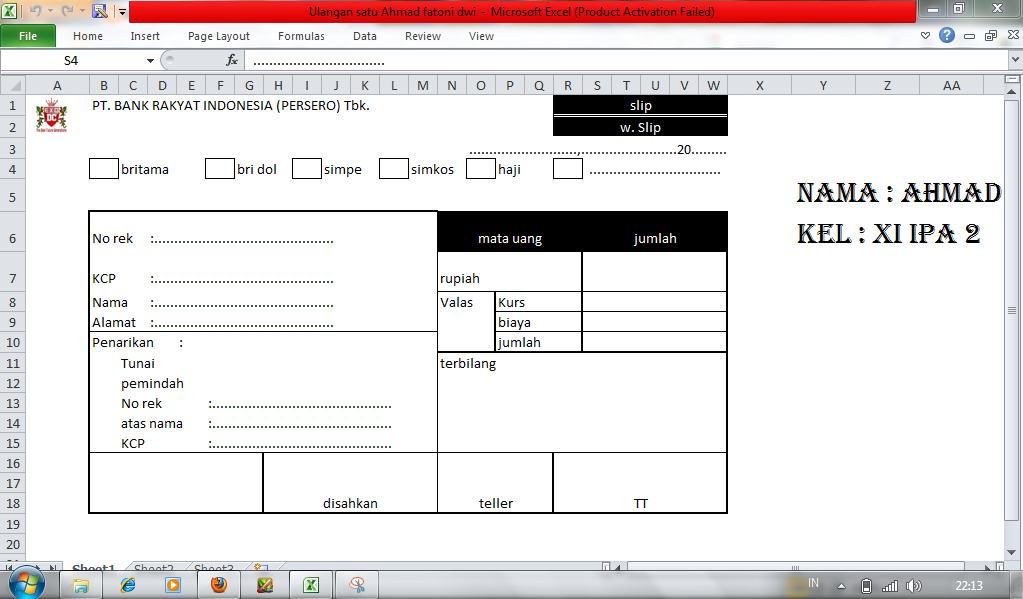The width and height of the screenshot is (1023, 599).
Task: Expand the ribbon with the caret icon
Action: (x=925, y=36)
